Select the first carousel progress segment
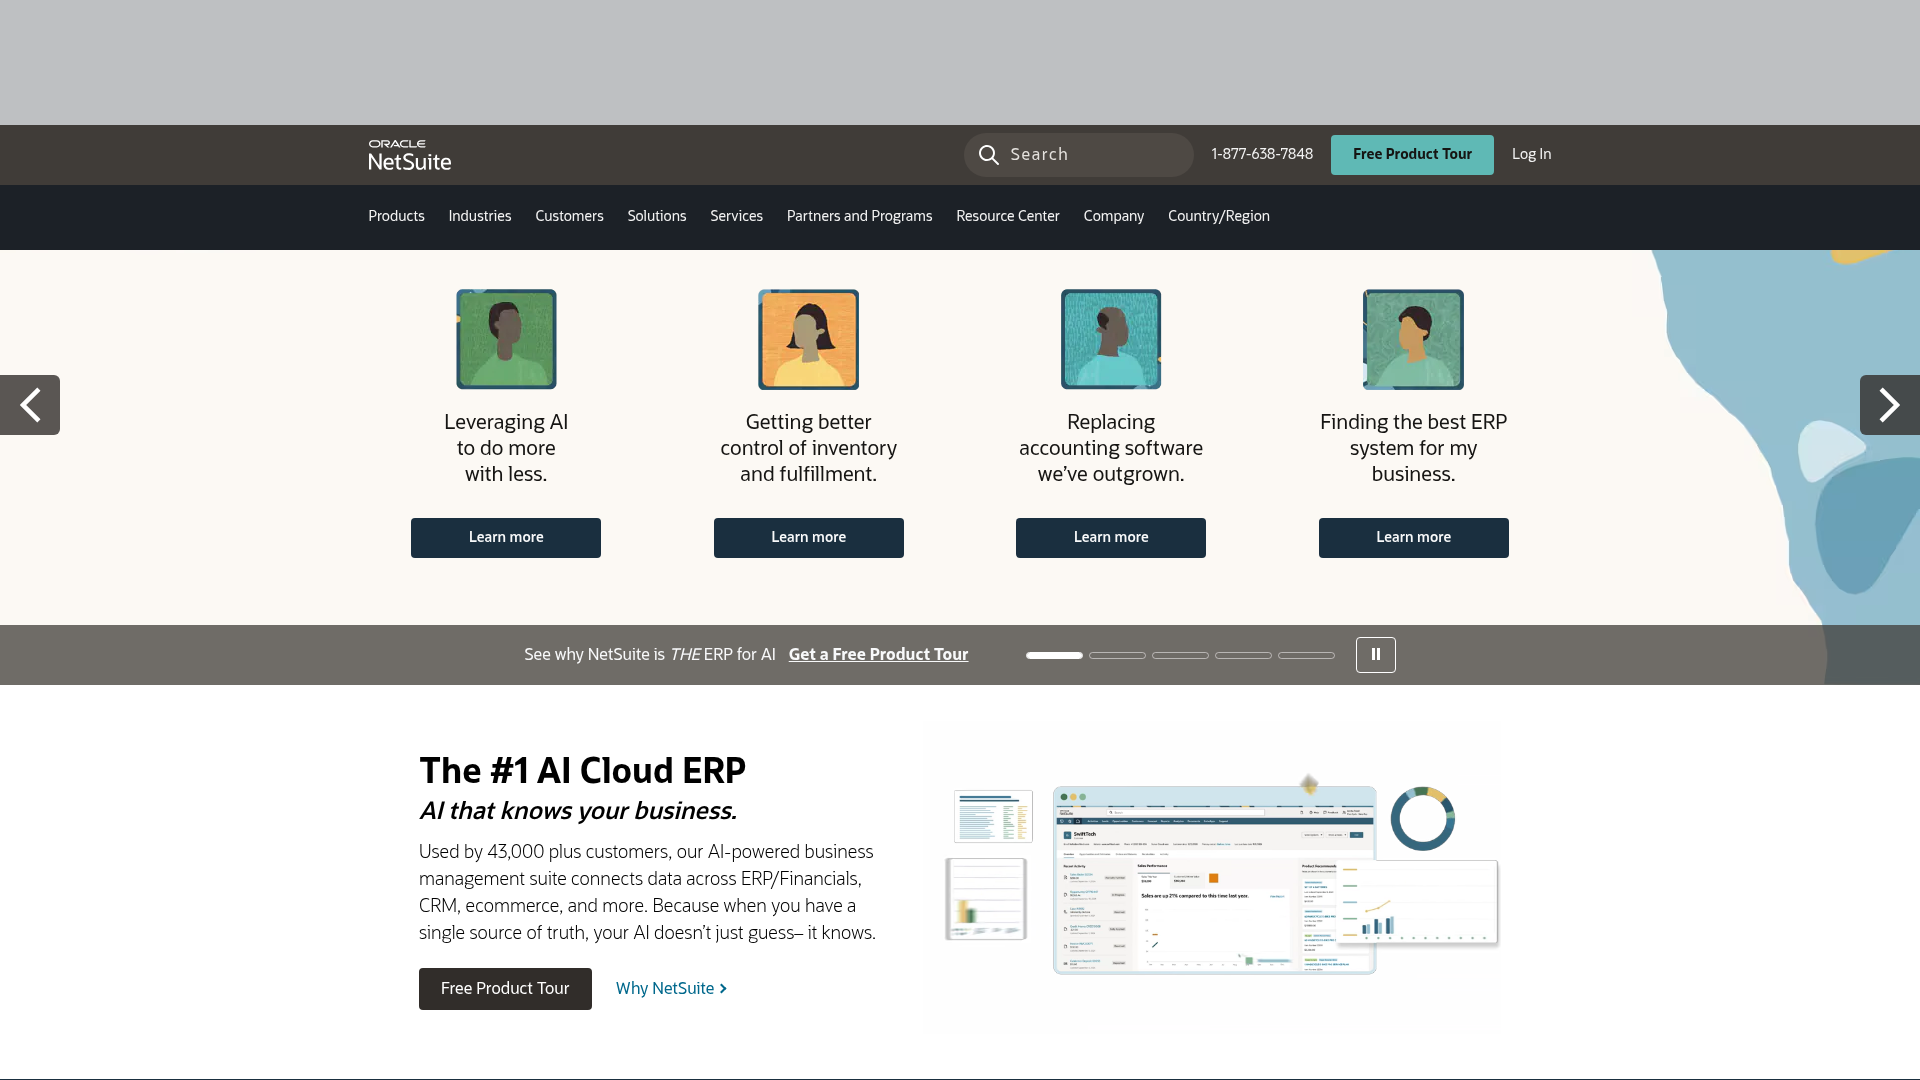Viewport: 1920px width, 1080px height. point(1054,655)
